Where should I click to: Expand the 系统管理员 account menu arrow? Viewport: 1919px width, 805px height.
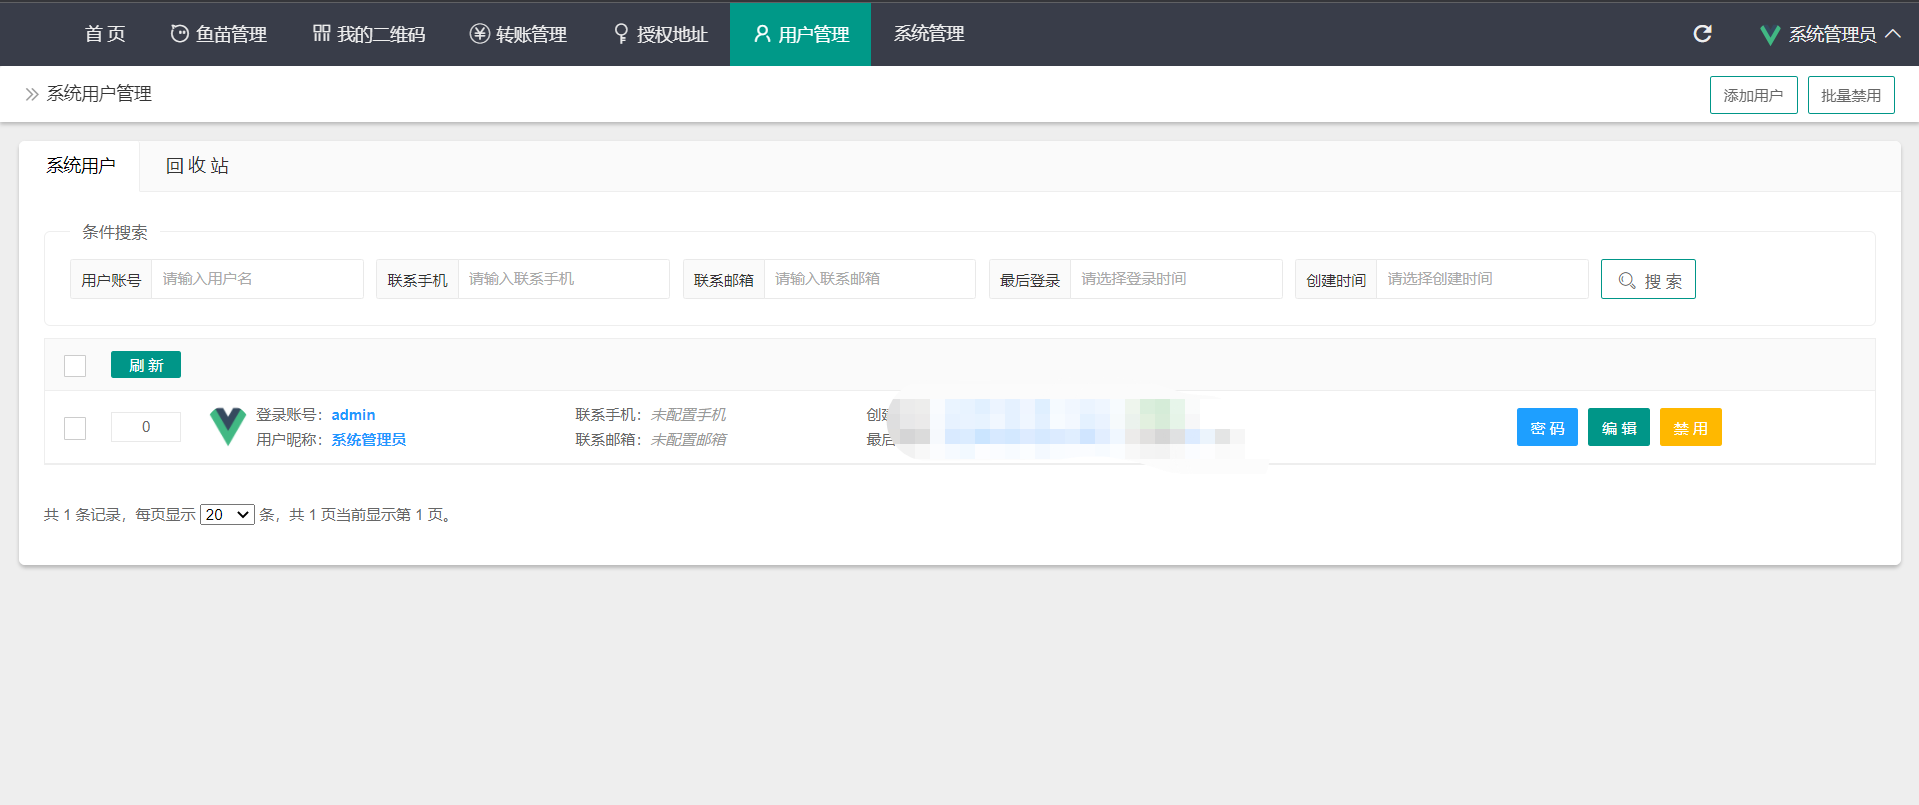(1893, 34)
